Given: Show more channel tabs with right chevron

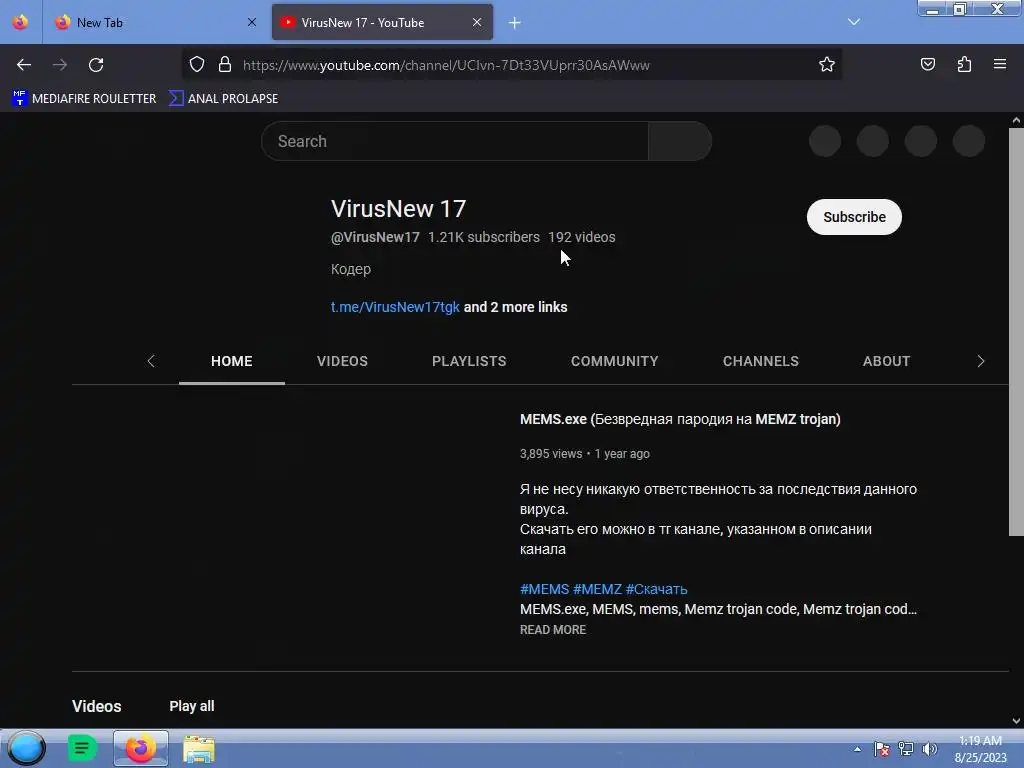Looking at the screenshot, I should click(980, 361).
